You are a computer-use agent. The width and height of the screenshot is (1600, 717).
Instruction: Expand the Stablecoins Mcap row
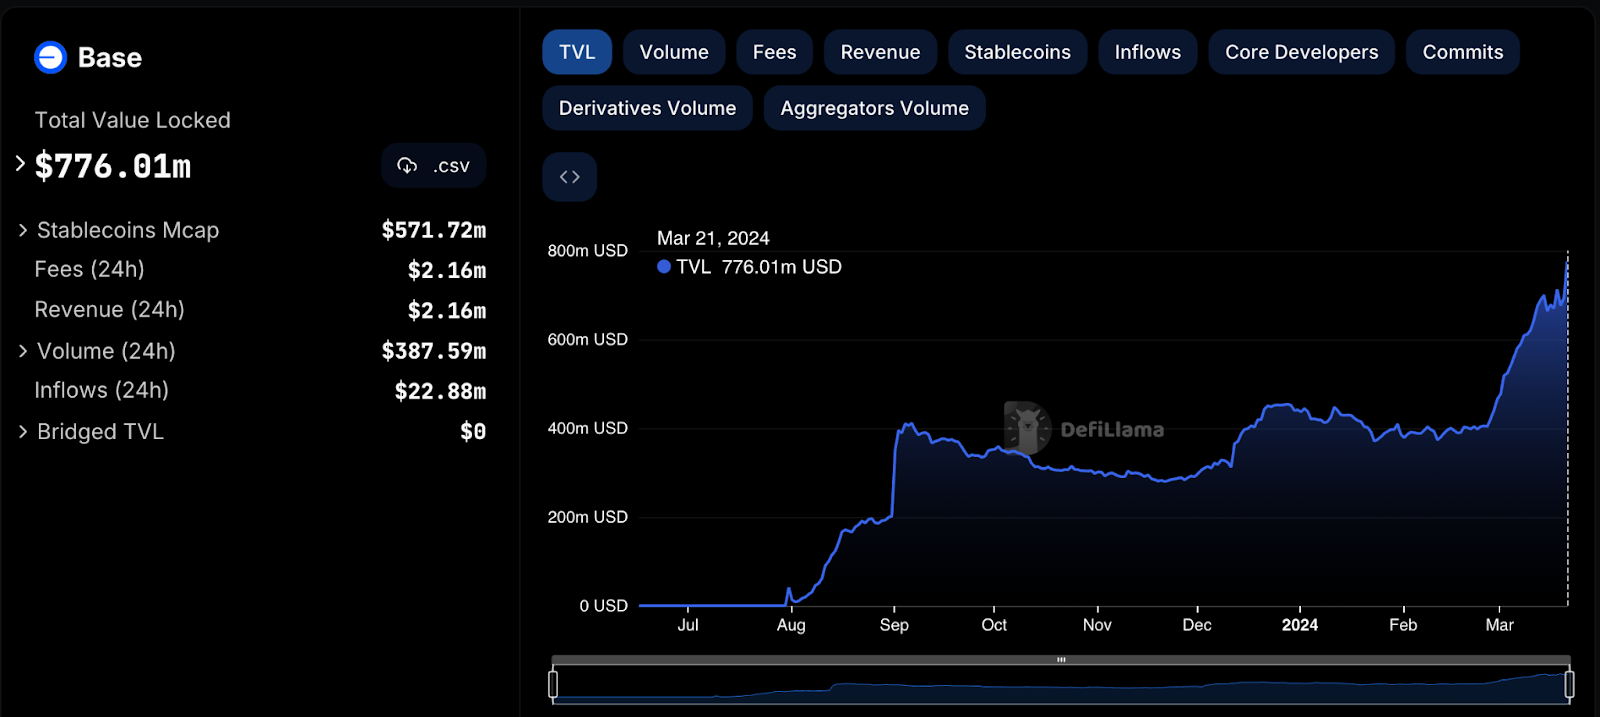pos(23,231)
